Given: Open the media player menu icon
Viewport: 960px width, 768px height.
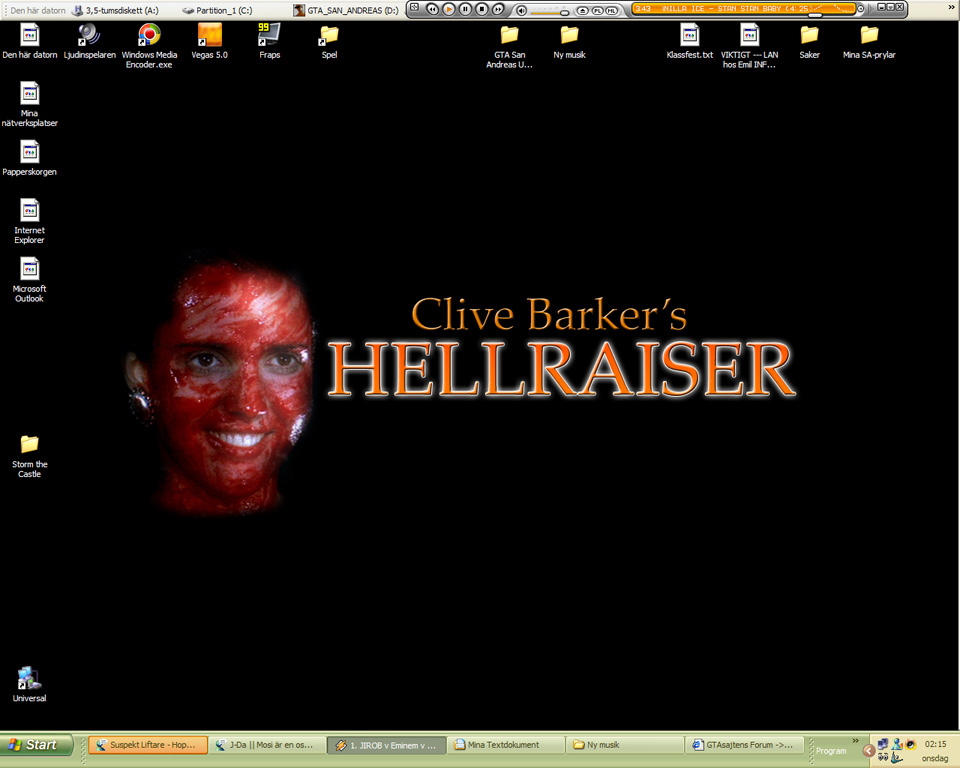Looking at the screenshot, I should coord(414,8).
